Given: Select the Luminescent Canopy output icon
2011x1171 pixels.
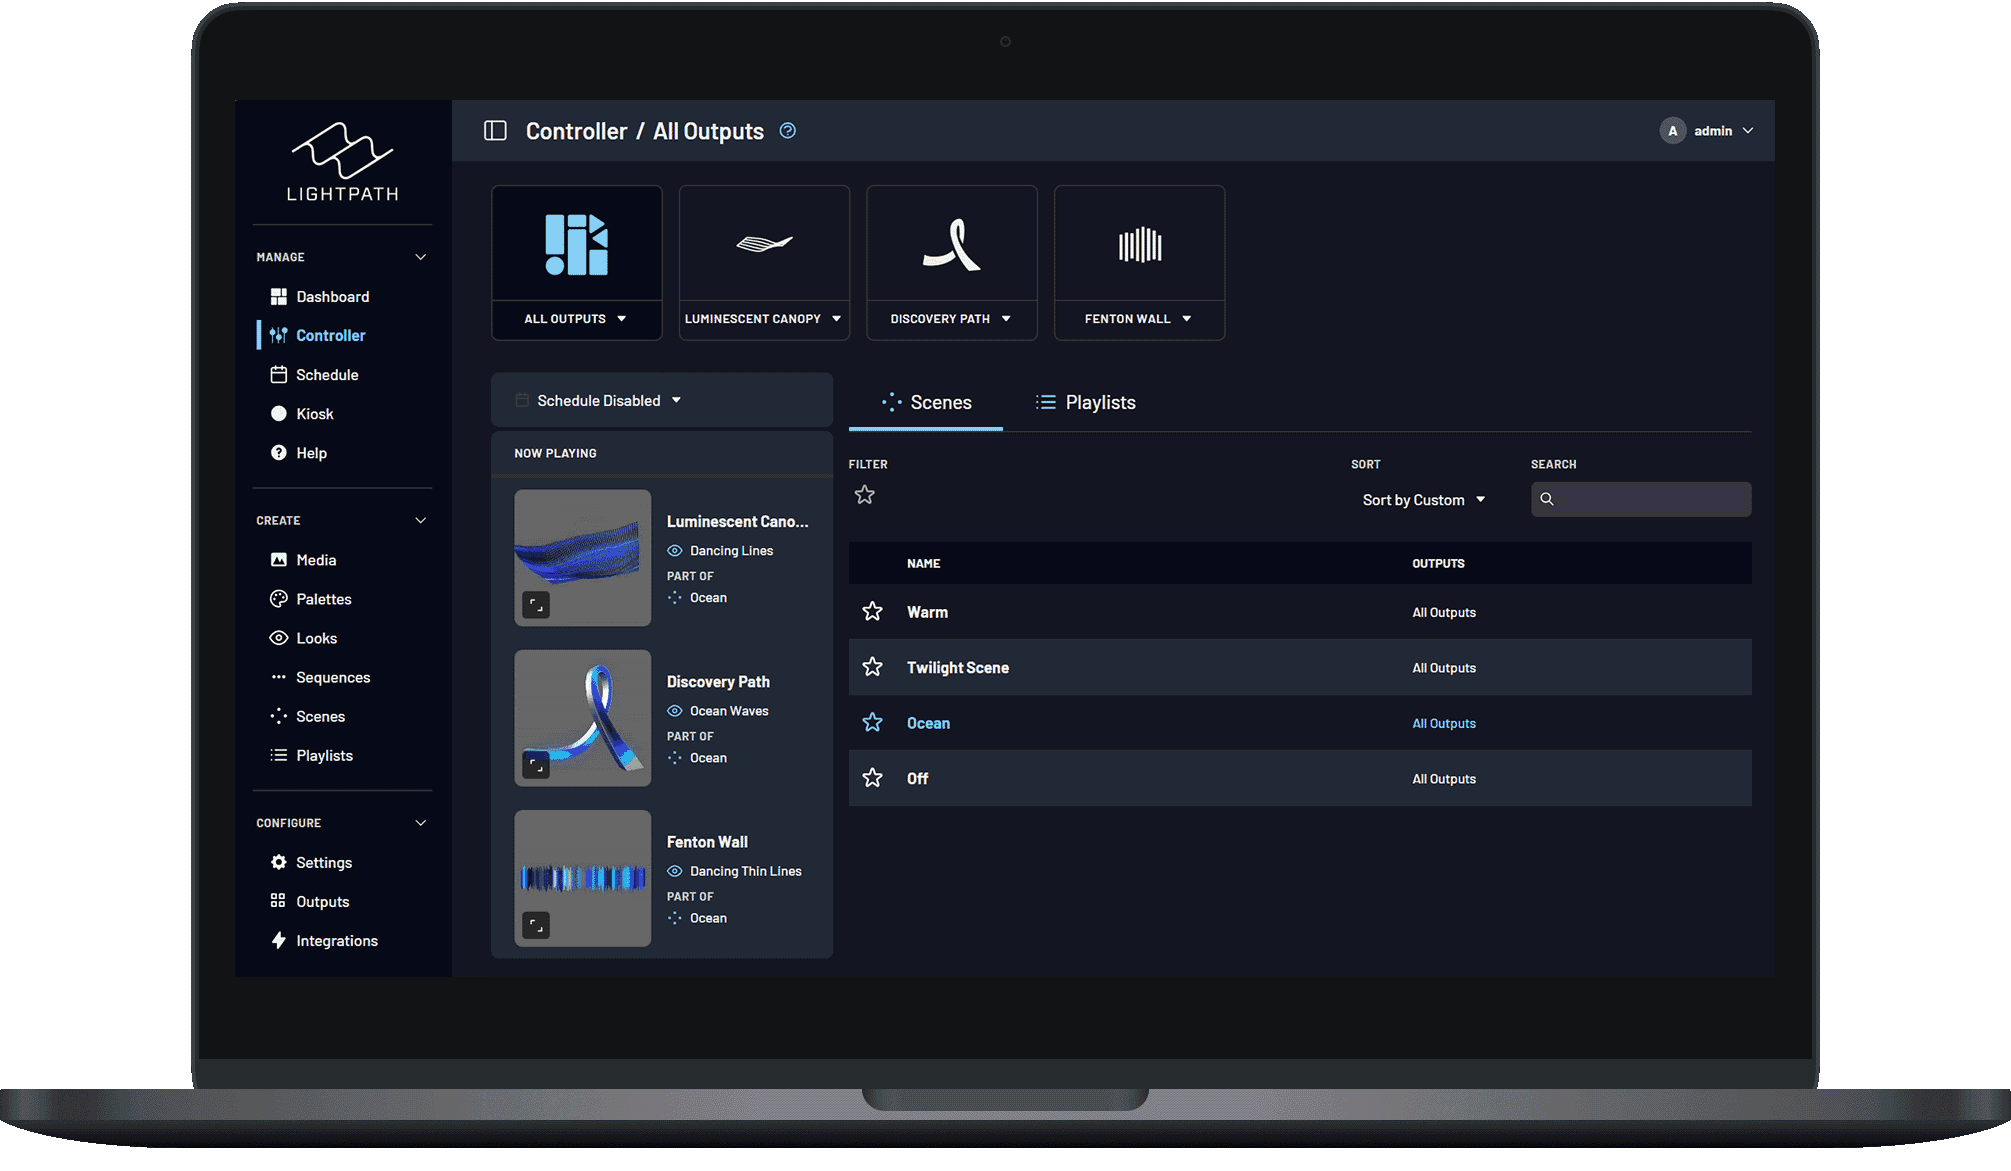Looking at the screenshot, I should click(764, 244).
